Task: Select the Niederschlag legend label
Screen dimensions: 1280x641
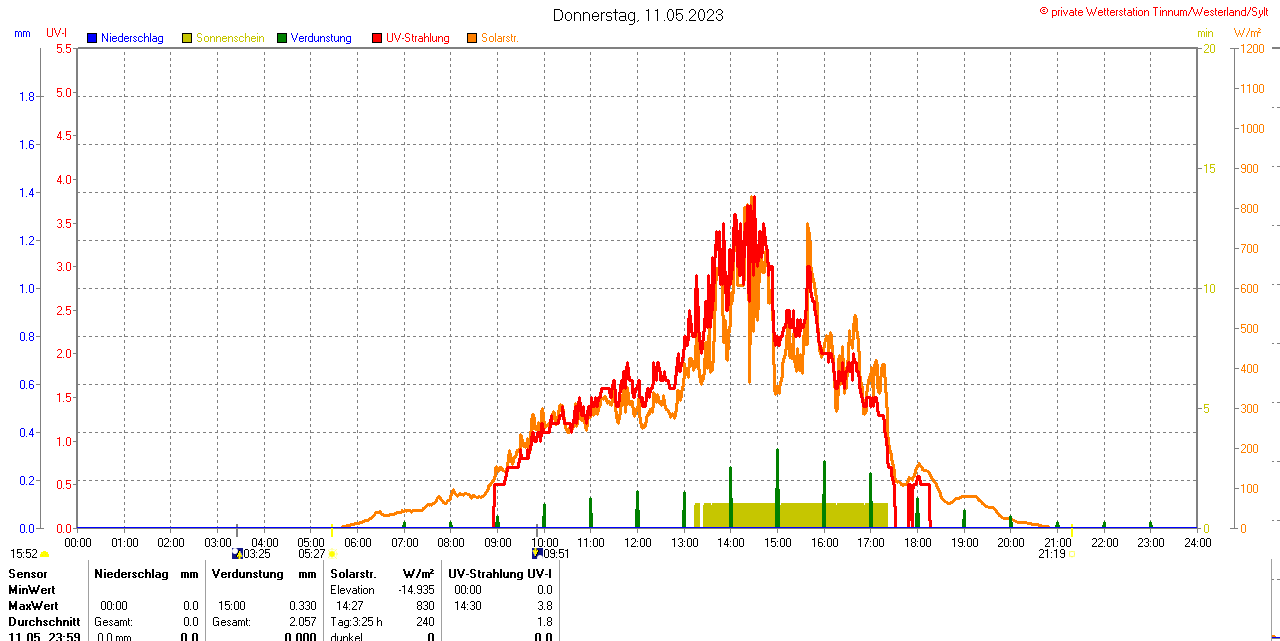Action: [x=131, y=38]
